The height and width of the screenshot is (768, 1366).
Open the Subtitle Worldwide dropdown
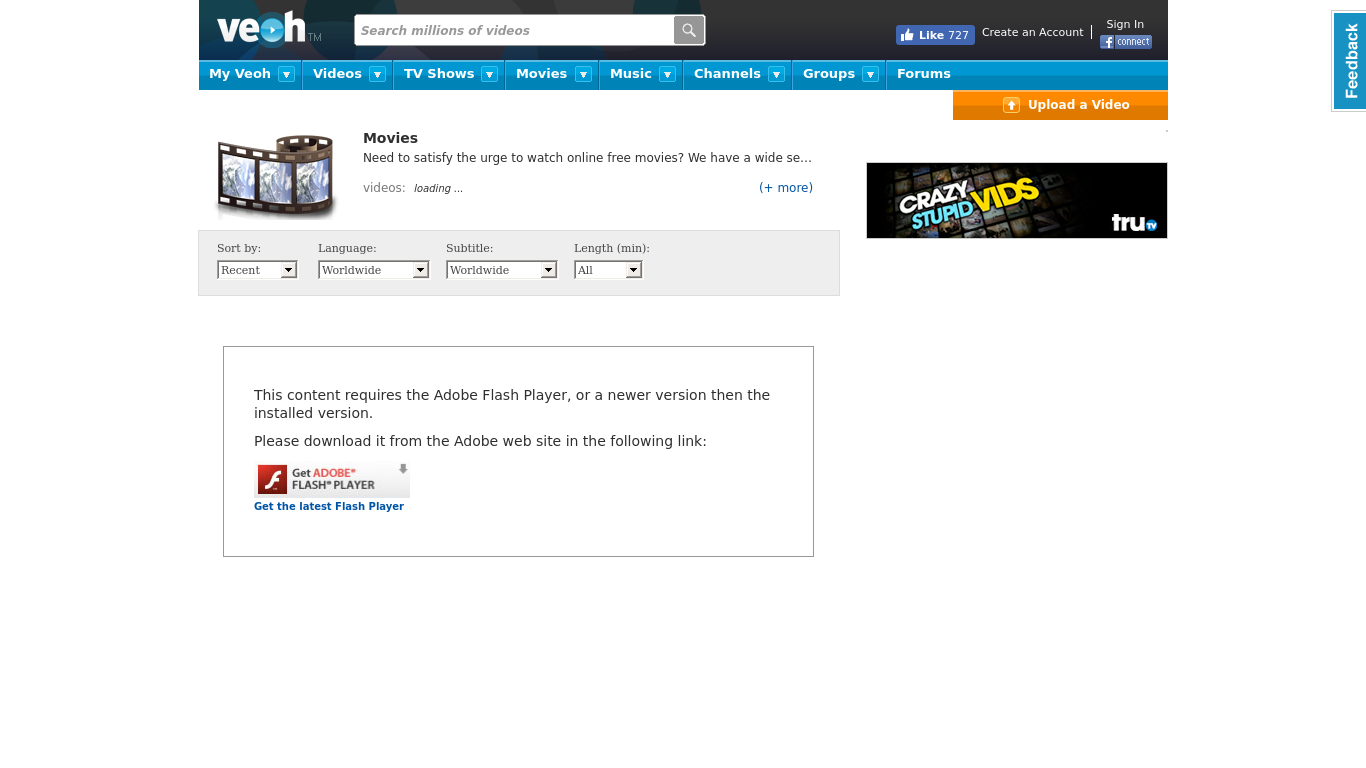click(x=502, y=270)
